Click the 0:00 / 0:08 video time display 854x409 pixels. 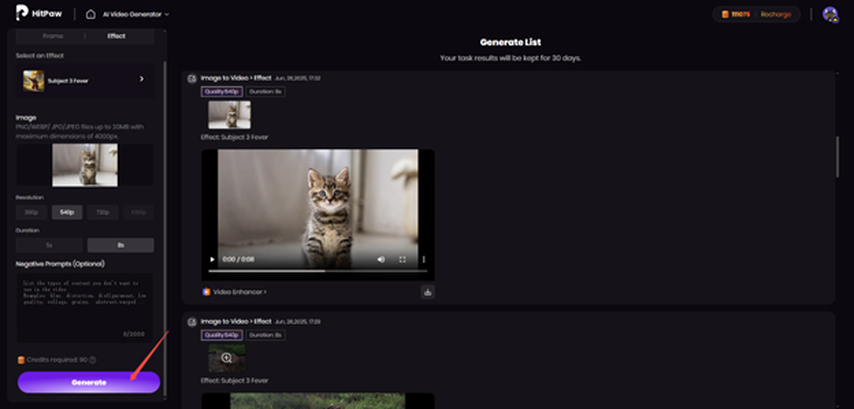click(x=239, y=260)
